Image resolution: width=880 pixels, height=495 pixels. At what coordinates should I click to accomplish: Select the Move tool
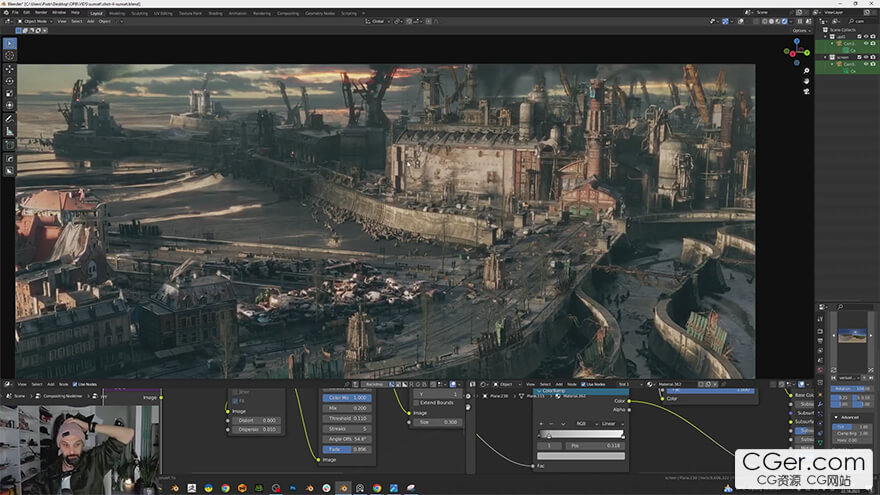point(10,69)
